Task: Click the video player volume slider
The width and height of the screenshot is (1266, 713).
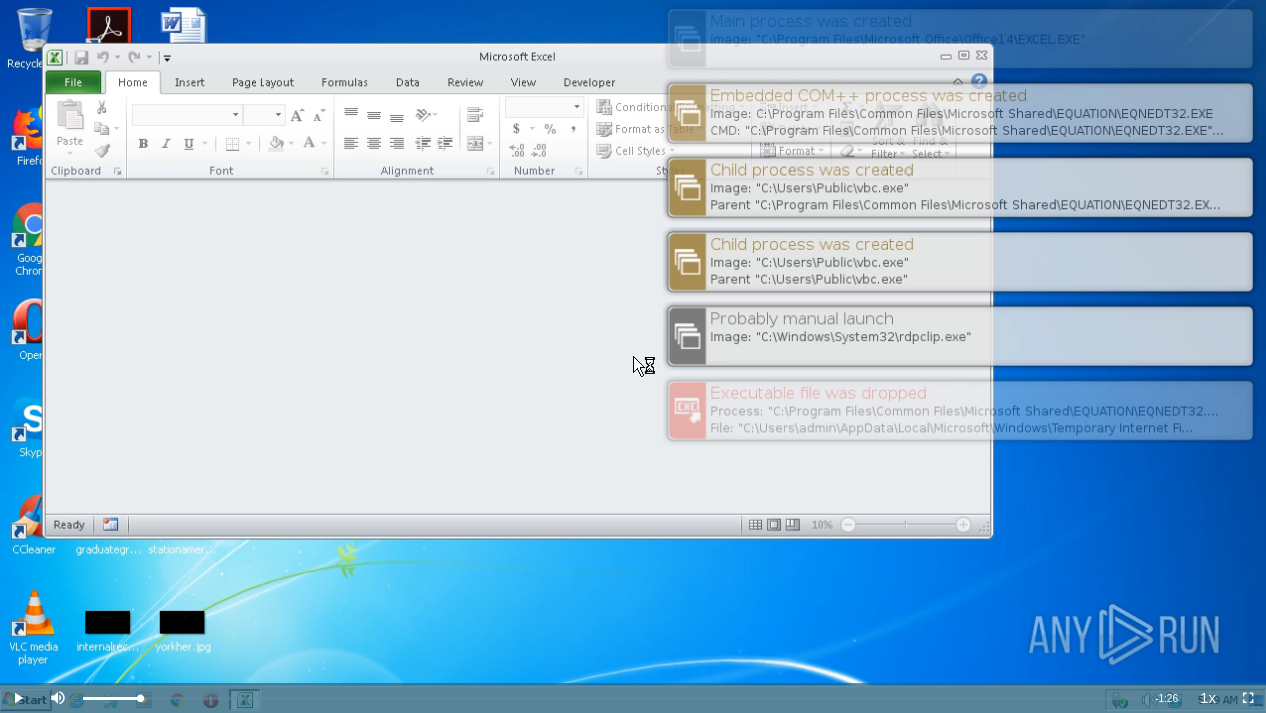Action: (x=113, y=698)
